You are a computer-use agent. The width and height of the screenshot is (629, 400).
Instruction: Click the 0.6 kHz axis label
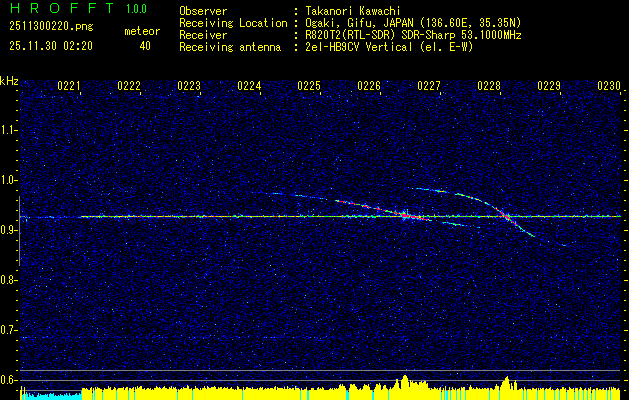[9, 380]
